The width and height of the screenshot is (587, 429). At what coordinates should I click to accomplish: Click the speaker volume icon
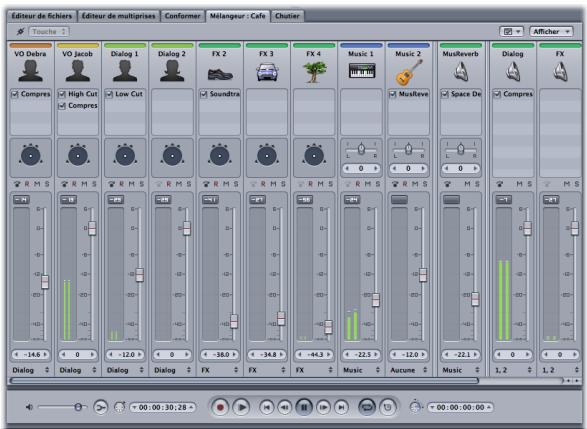tap(29, 407)
